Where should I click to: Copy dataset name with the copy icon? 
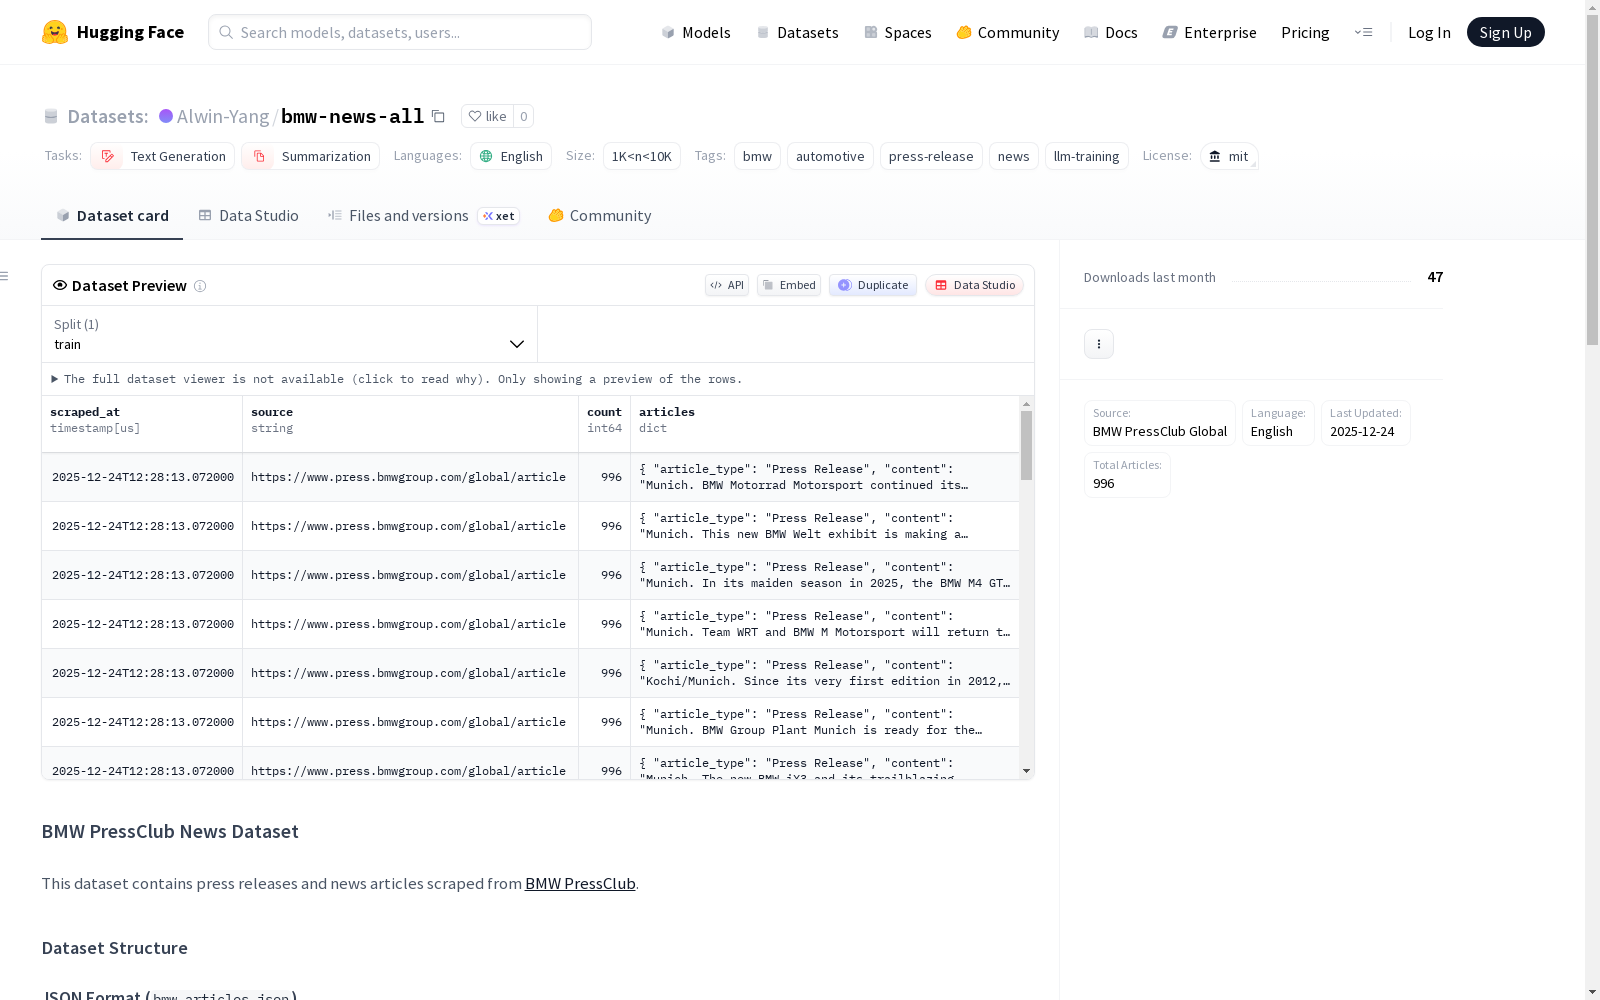pyautogui.click(x=438, y=116)
